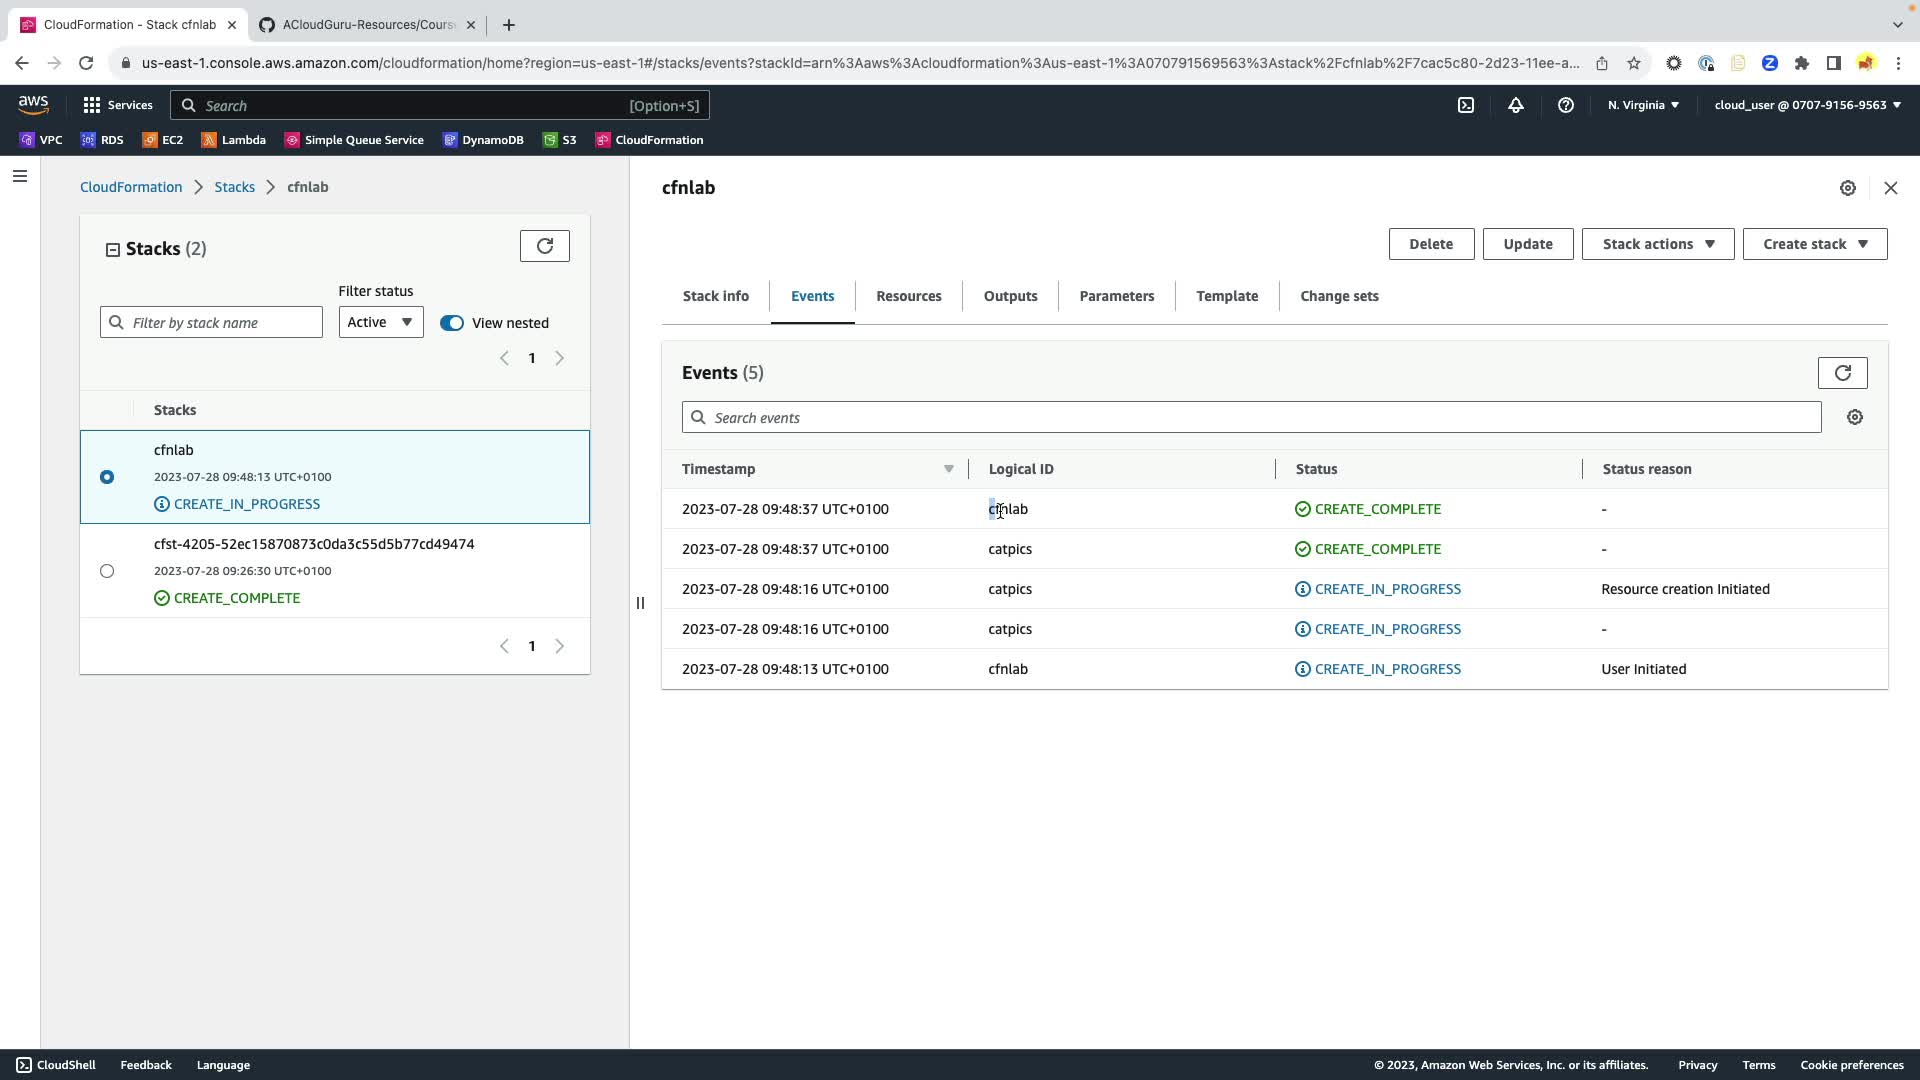Image resolution: width=1920 pixels, height=1080 pixels.
Task: Toggle the View nested switch
Action: [x=452, y=323]
